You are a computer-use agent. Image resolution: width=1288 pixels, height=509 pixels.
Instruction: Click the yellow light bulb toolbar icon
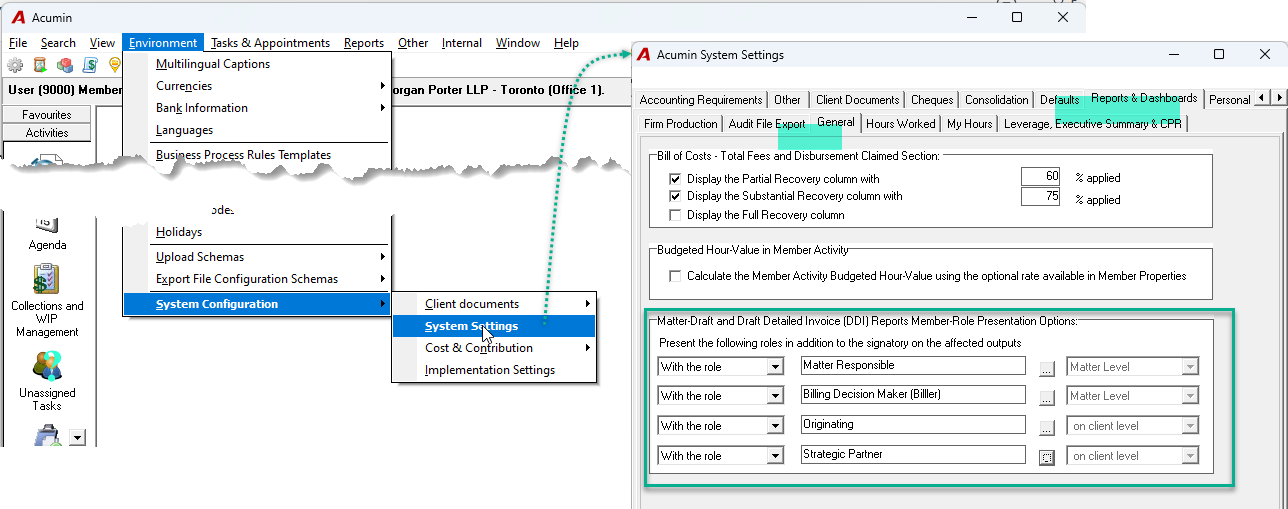click(114, 65)
